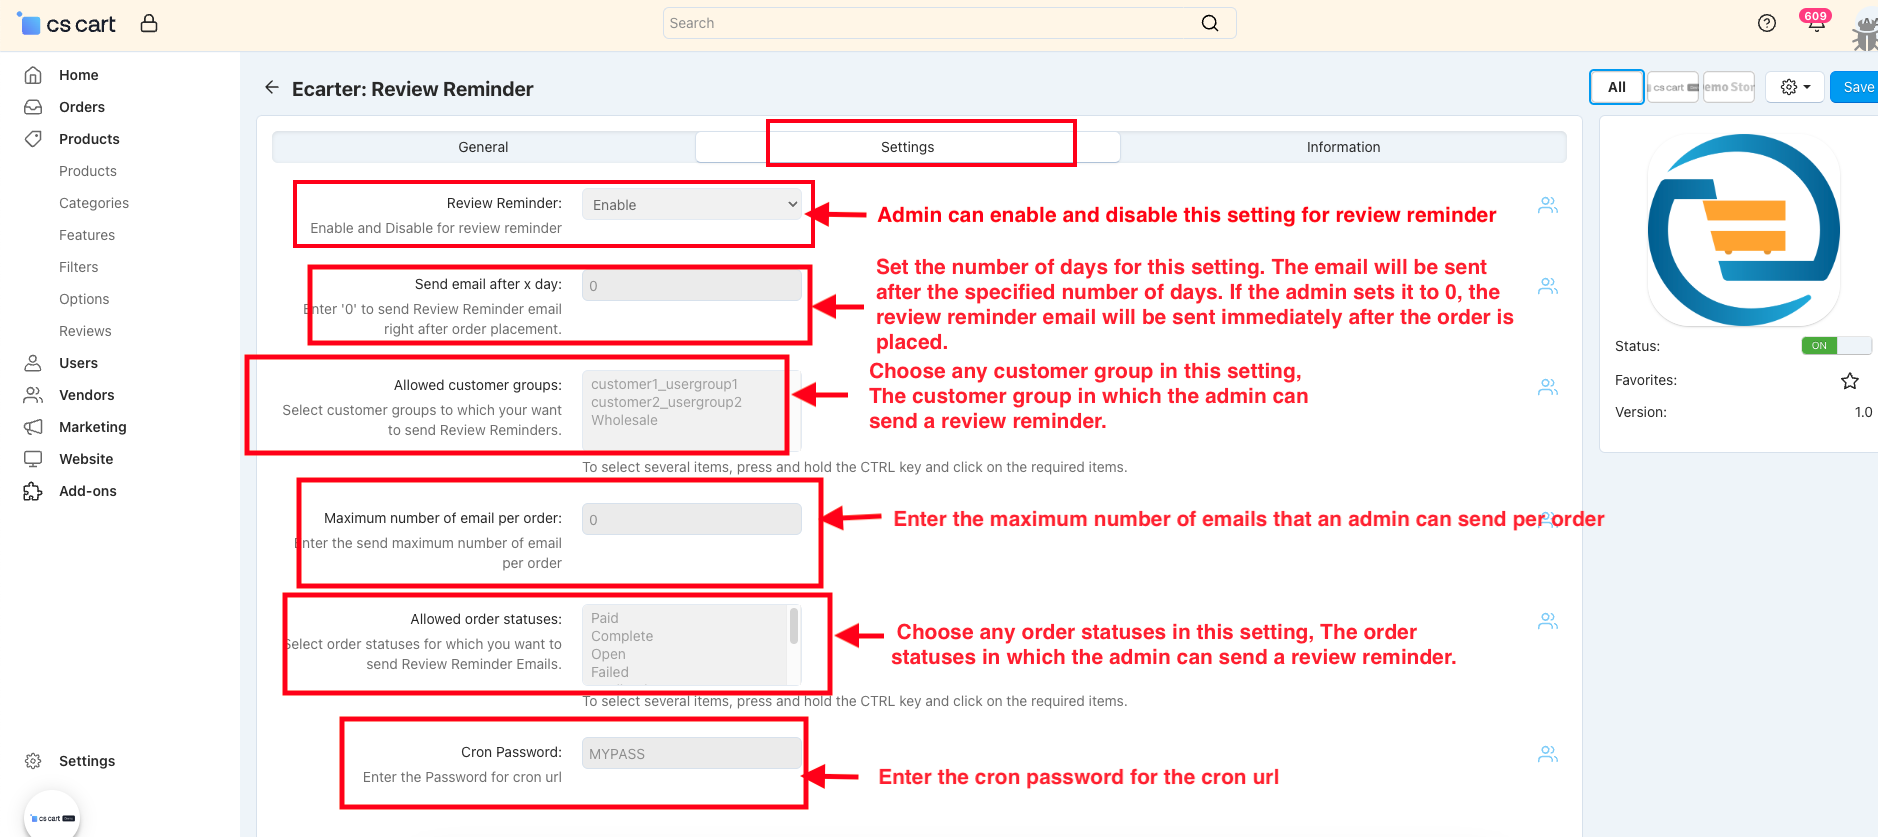This screenshot has width=1878, height=837.
Task: Click the back arrow beside Ecarter title
Action: [271, 88]
